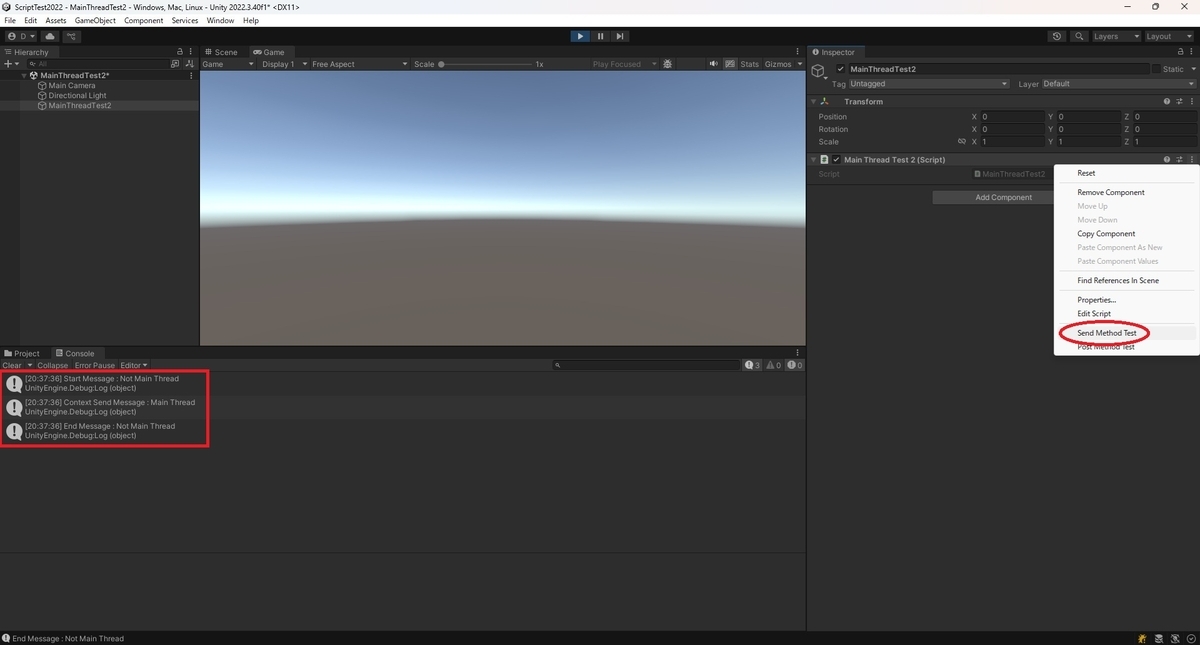Open the Main Thread Test 2 script help icon
Viewport: 1200px width, 645px height.
pos(1167,160)
